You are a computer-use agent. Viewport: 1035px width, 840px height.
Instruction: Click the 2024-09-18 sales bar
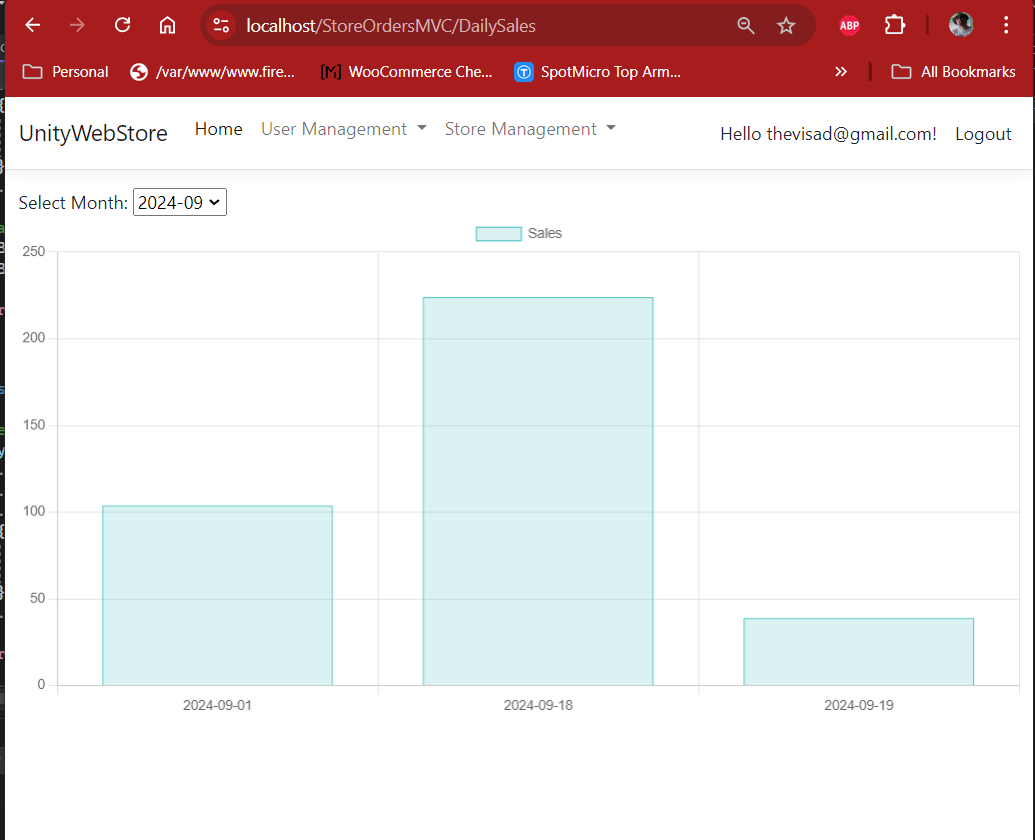(538, 490)
